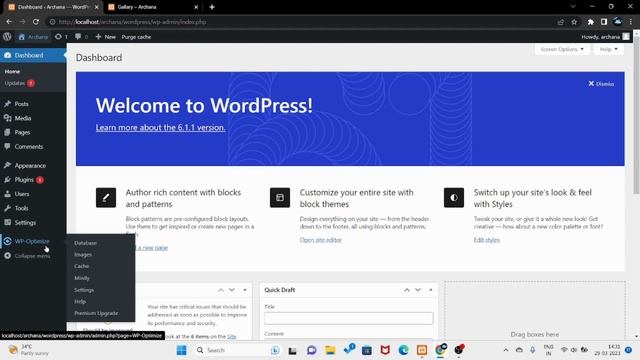Click the pencil icon for blocks and patterns
The height and width of the screenshot is (360, 640).
pos(106,198)
